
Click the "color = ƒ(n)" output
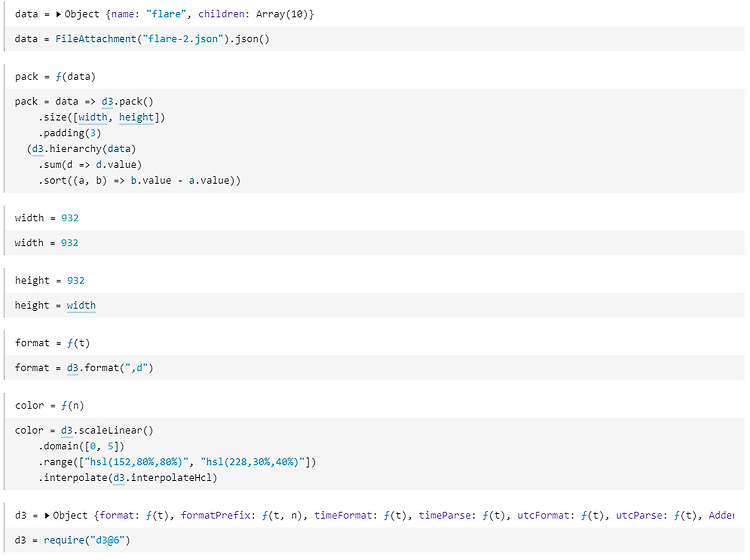click(x=49, y=406)
